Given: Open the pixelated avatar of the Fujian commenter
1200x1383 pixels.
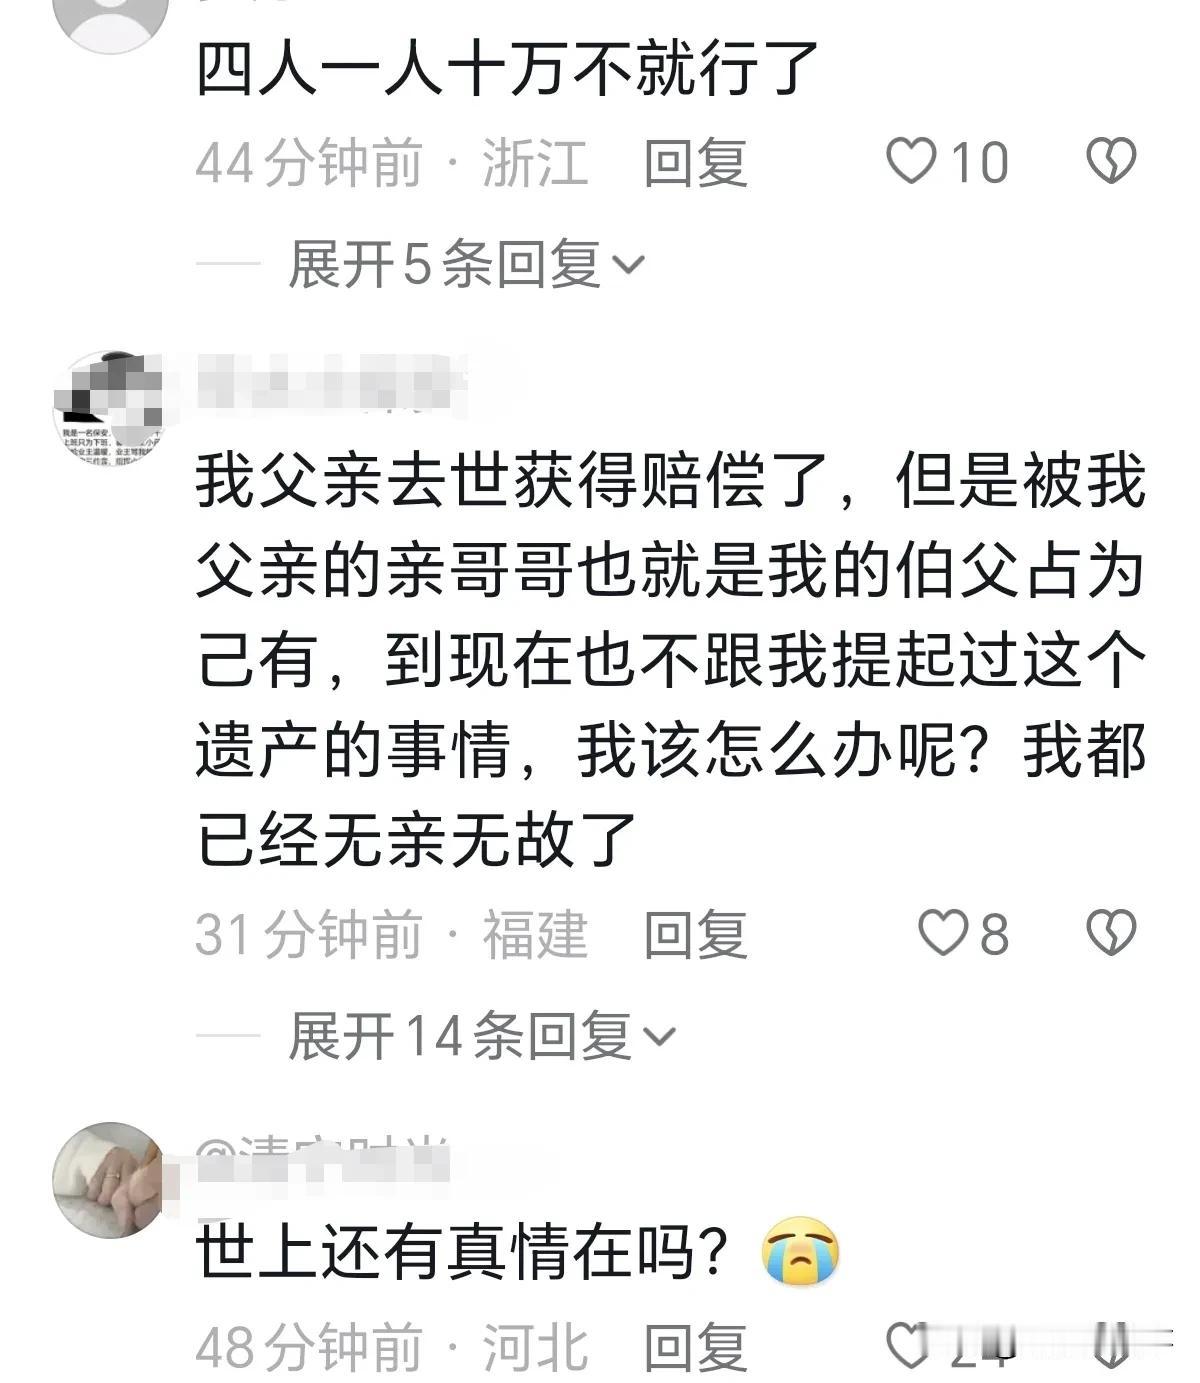Looking at the screenshot, I should click(x=107, y=409).
